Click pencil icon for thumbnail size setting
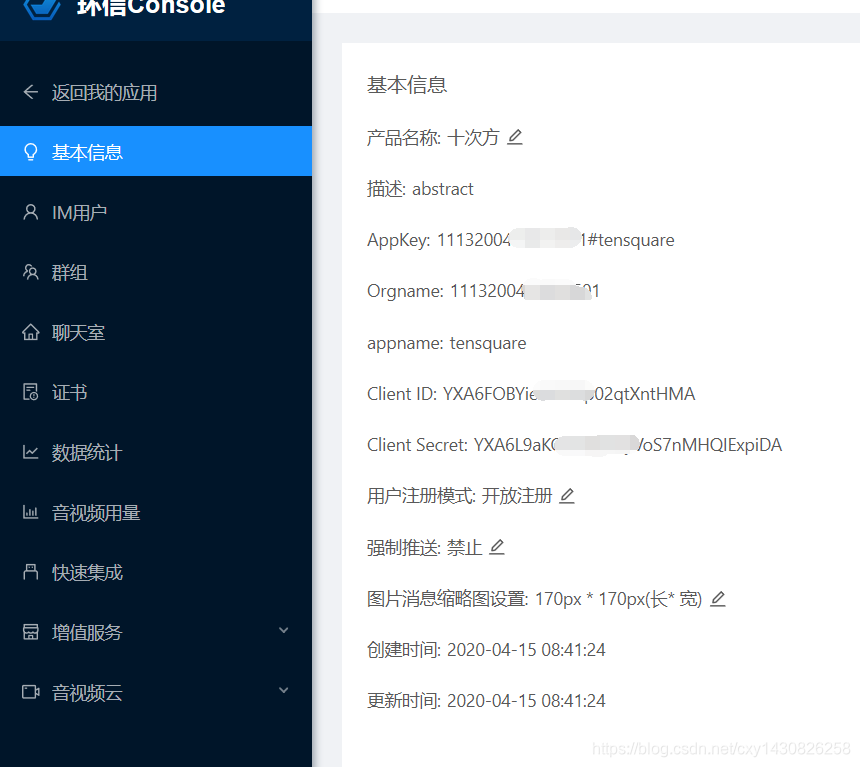The image size is (860, 767). point(718,599)
